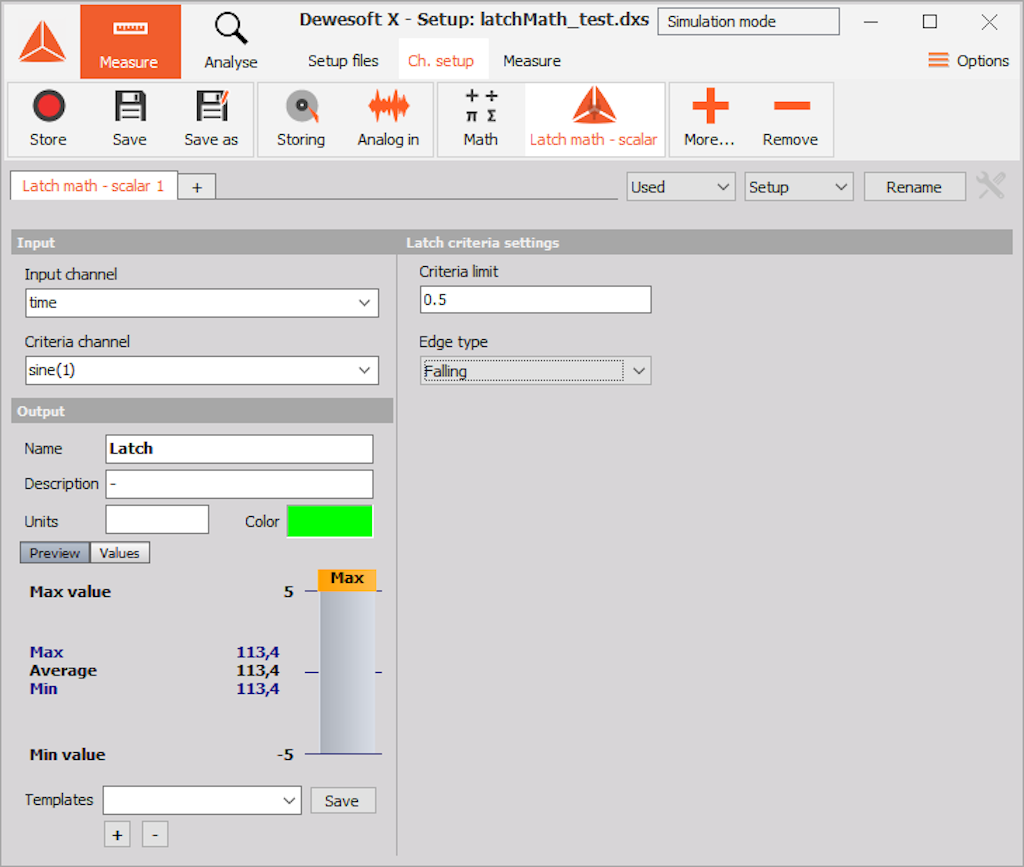This screenshot has width=1024, height=867.
Task: Add a new latch math tab
Action: click(x=197, y=188)
